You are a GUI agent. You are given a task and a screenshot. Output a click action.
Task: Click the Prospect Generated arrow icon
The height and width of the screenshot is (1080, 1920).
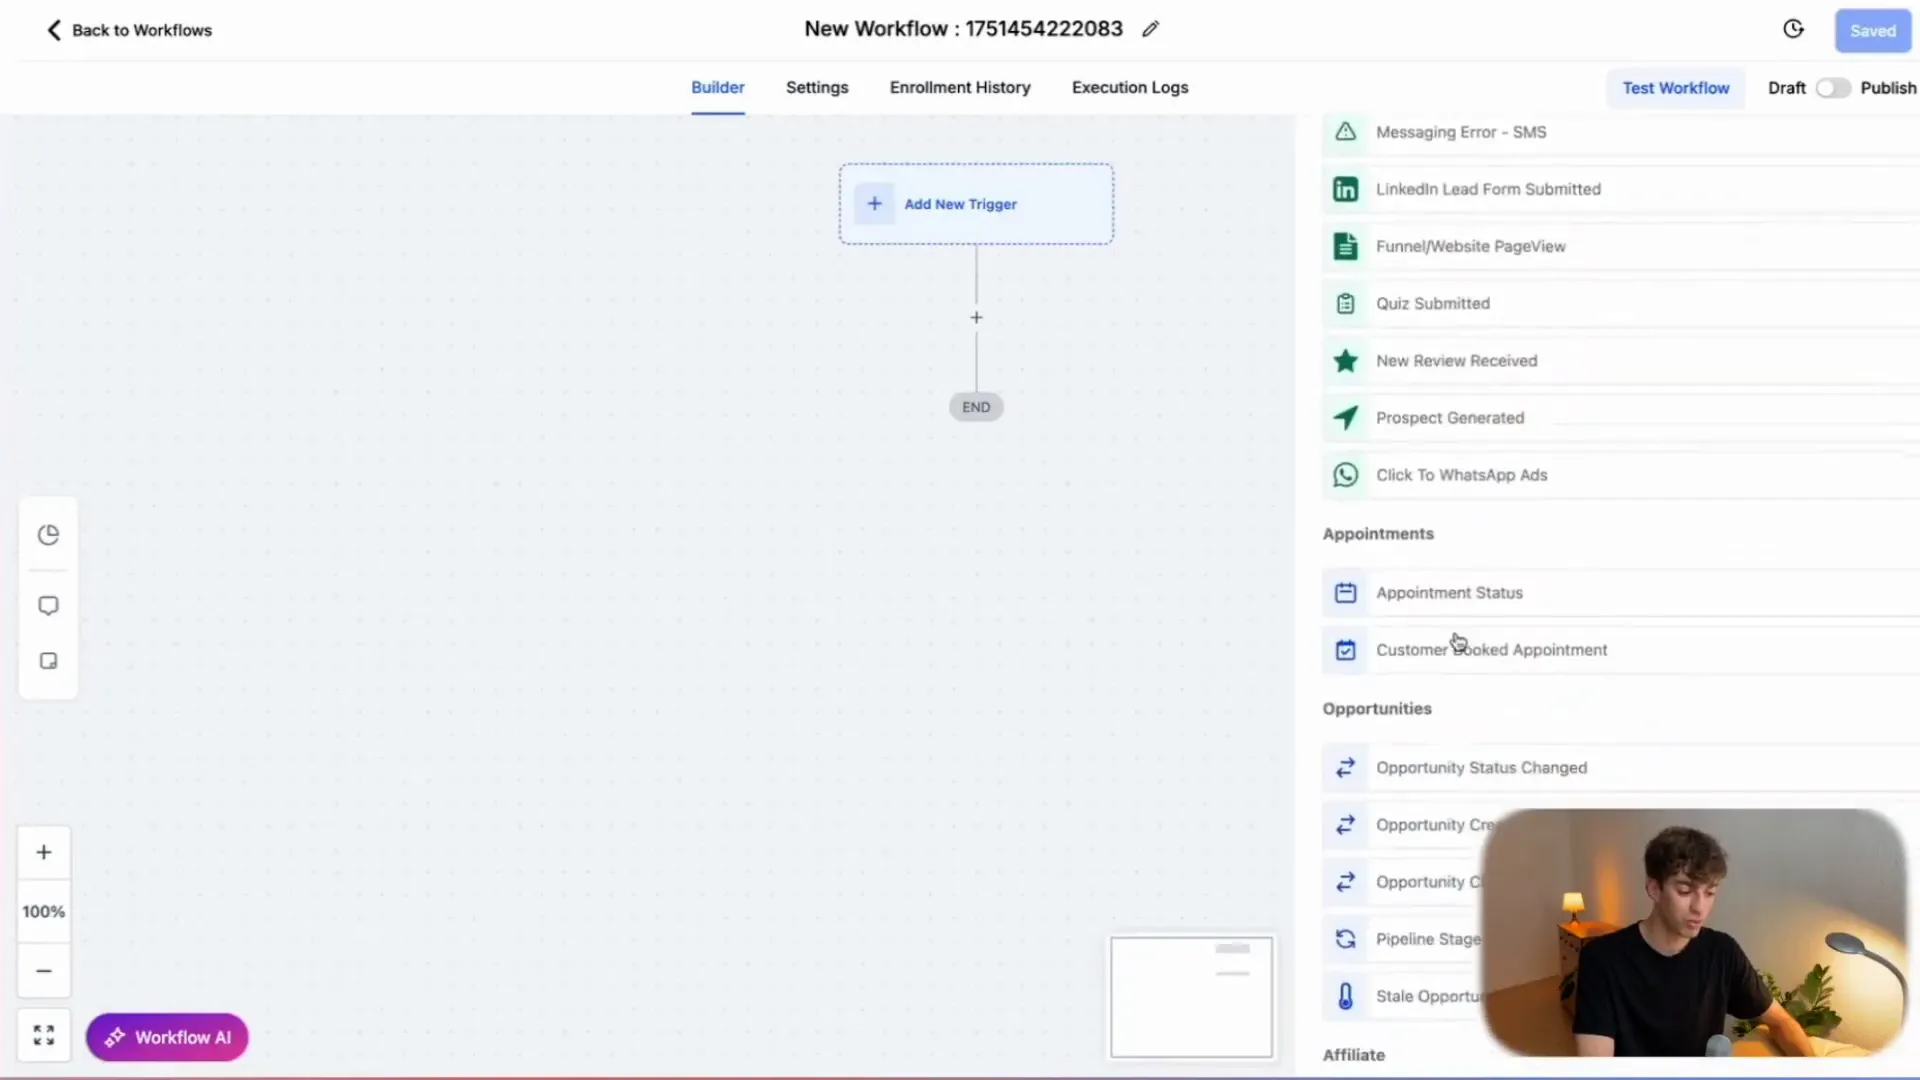click(x=1346, y=418)
